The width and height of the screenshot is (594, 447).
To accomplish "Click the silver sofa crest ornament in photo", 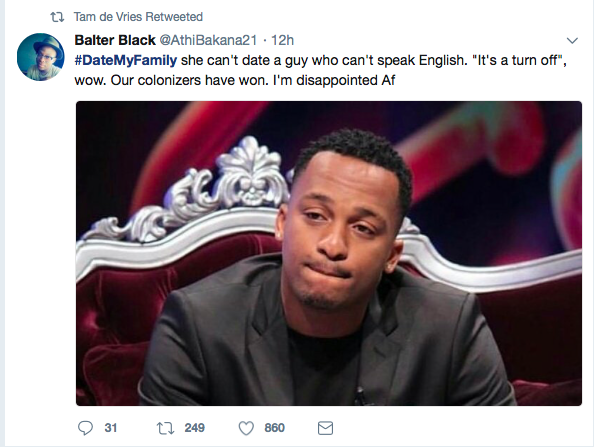I will pos(248,172).
